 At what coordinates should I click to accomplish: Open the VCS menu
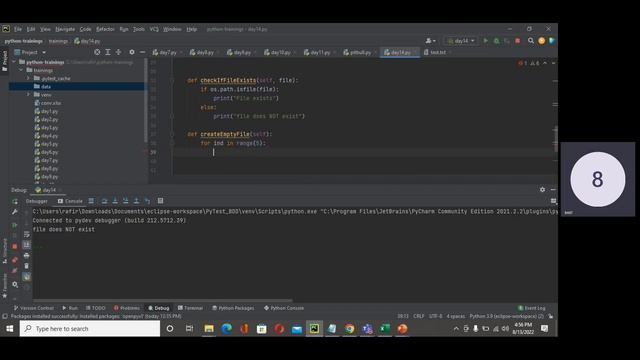154,29
